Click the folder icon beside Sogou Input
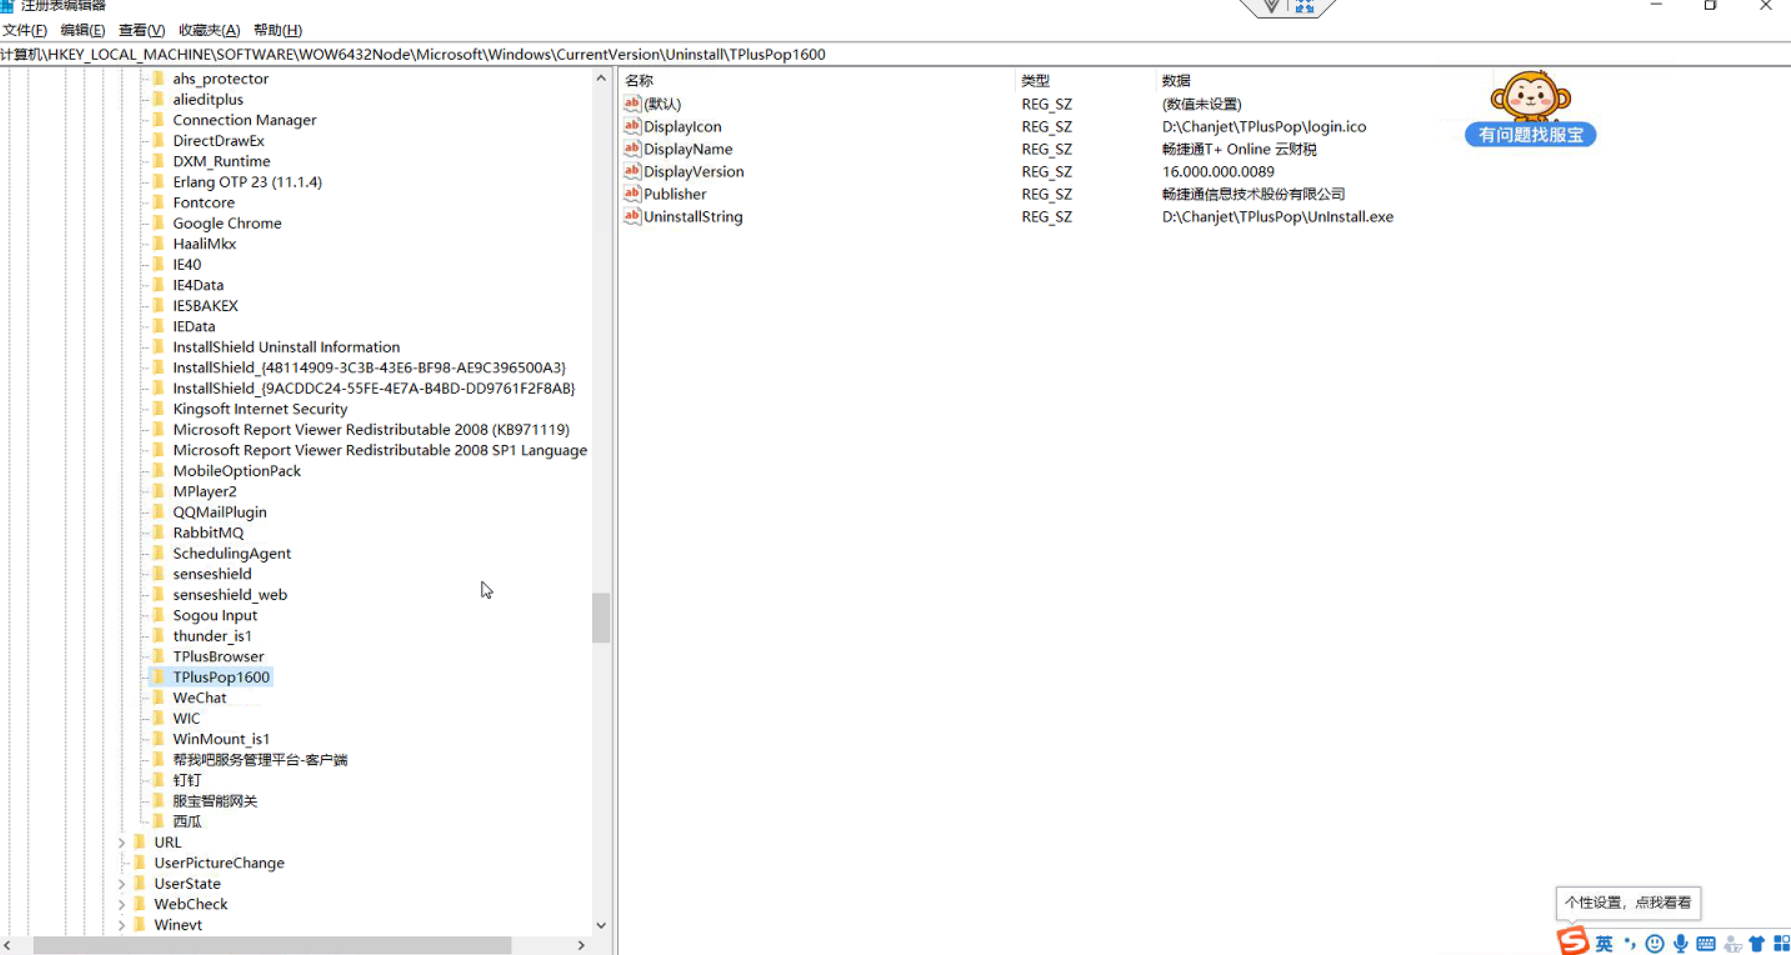The image size is (1791, 955). [158, 614]
